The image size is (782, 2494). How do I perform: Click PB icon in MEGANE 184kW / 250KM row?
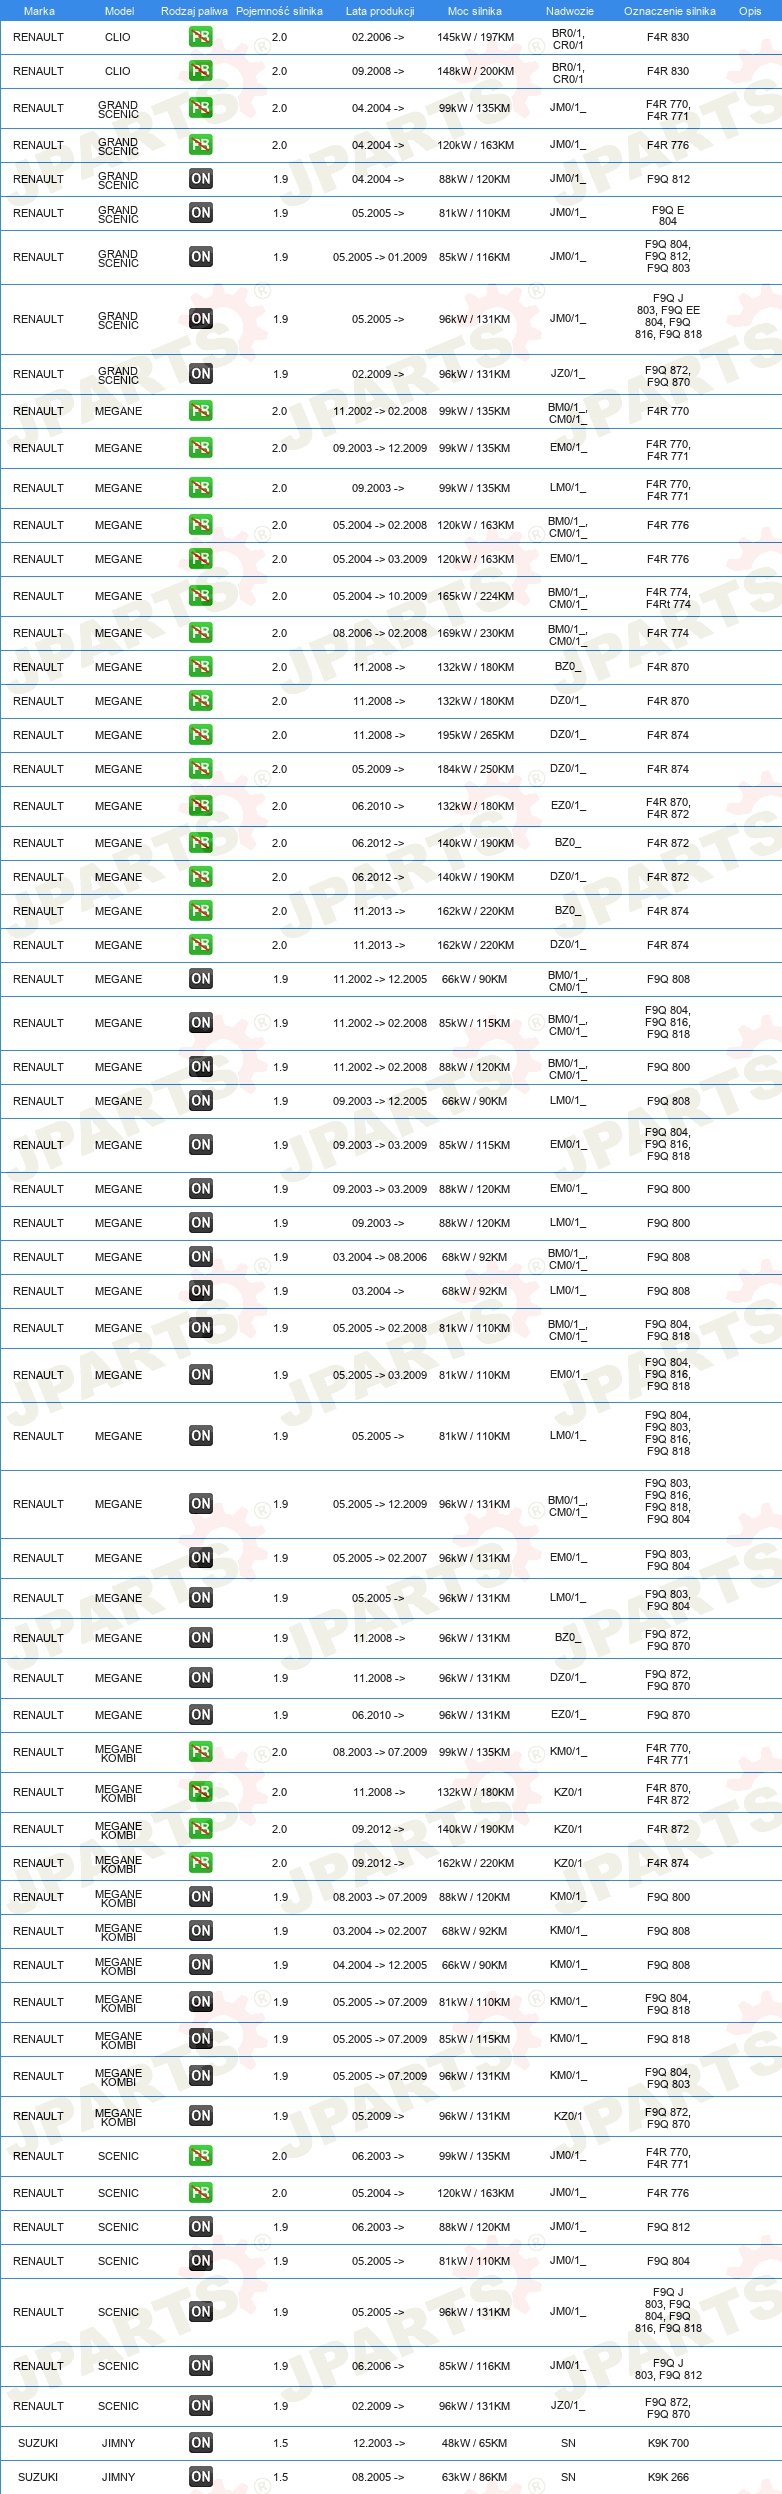point(201,769)
